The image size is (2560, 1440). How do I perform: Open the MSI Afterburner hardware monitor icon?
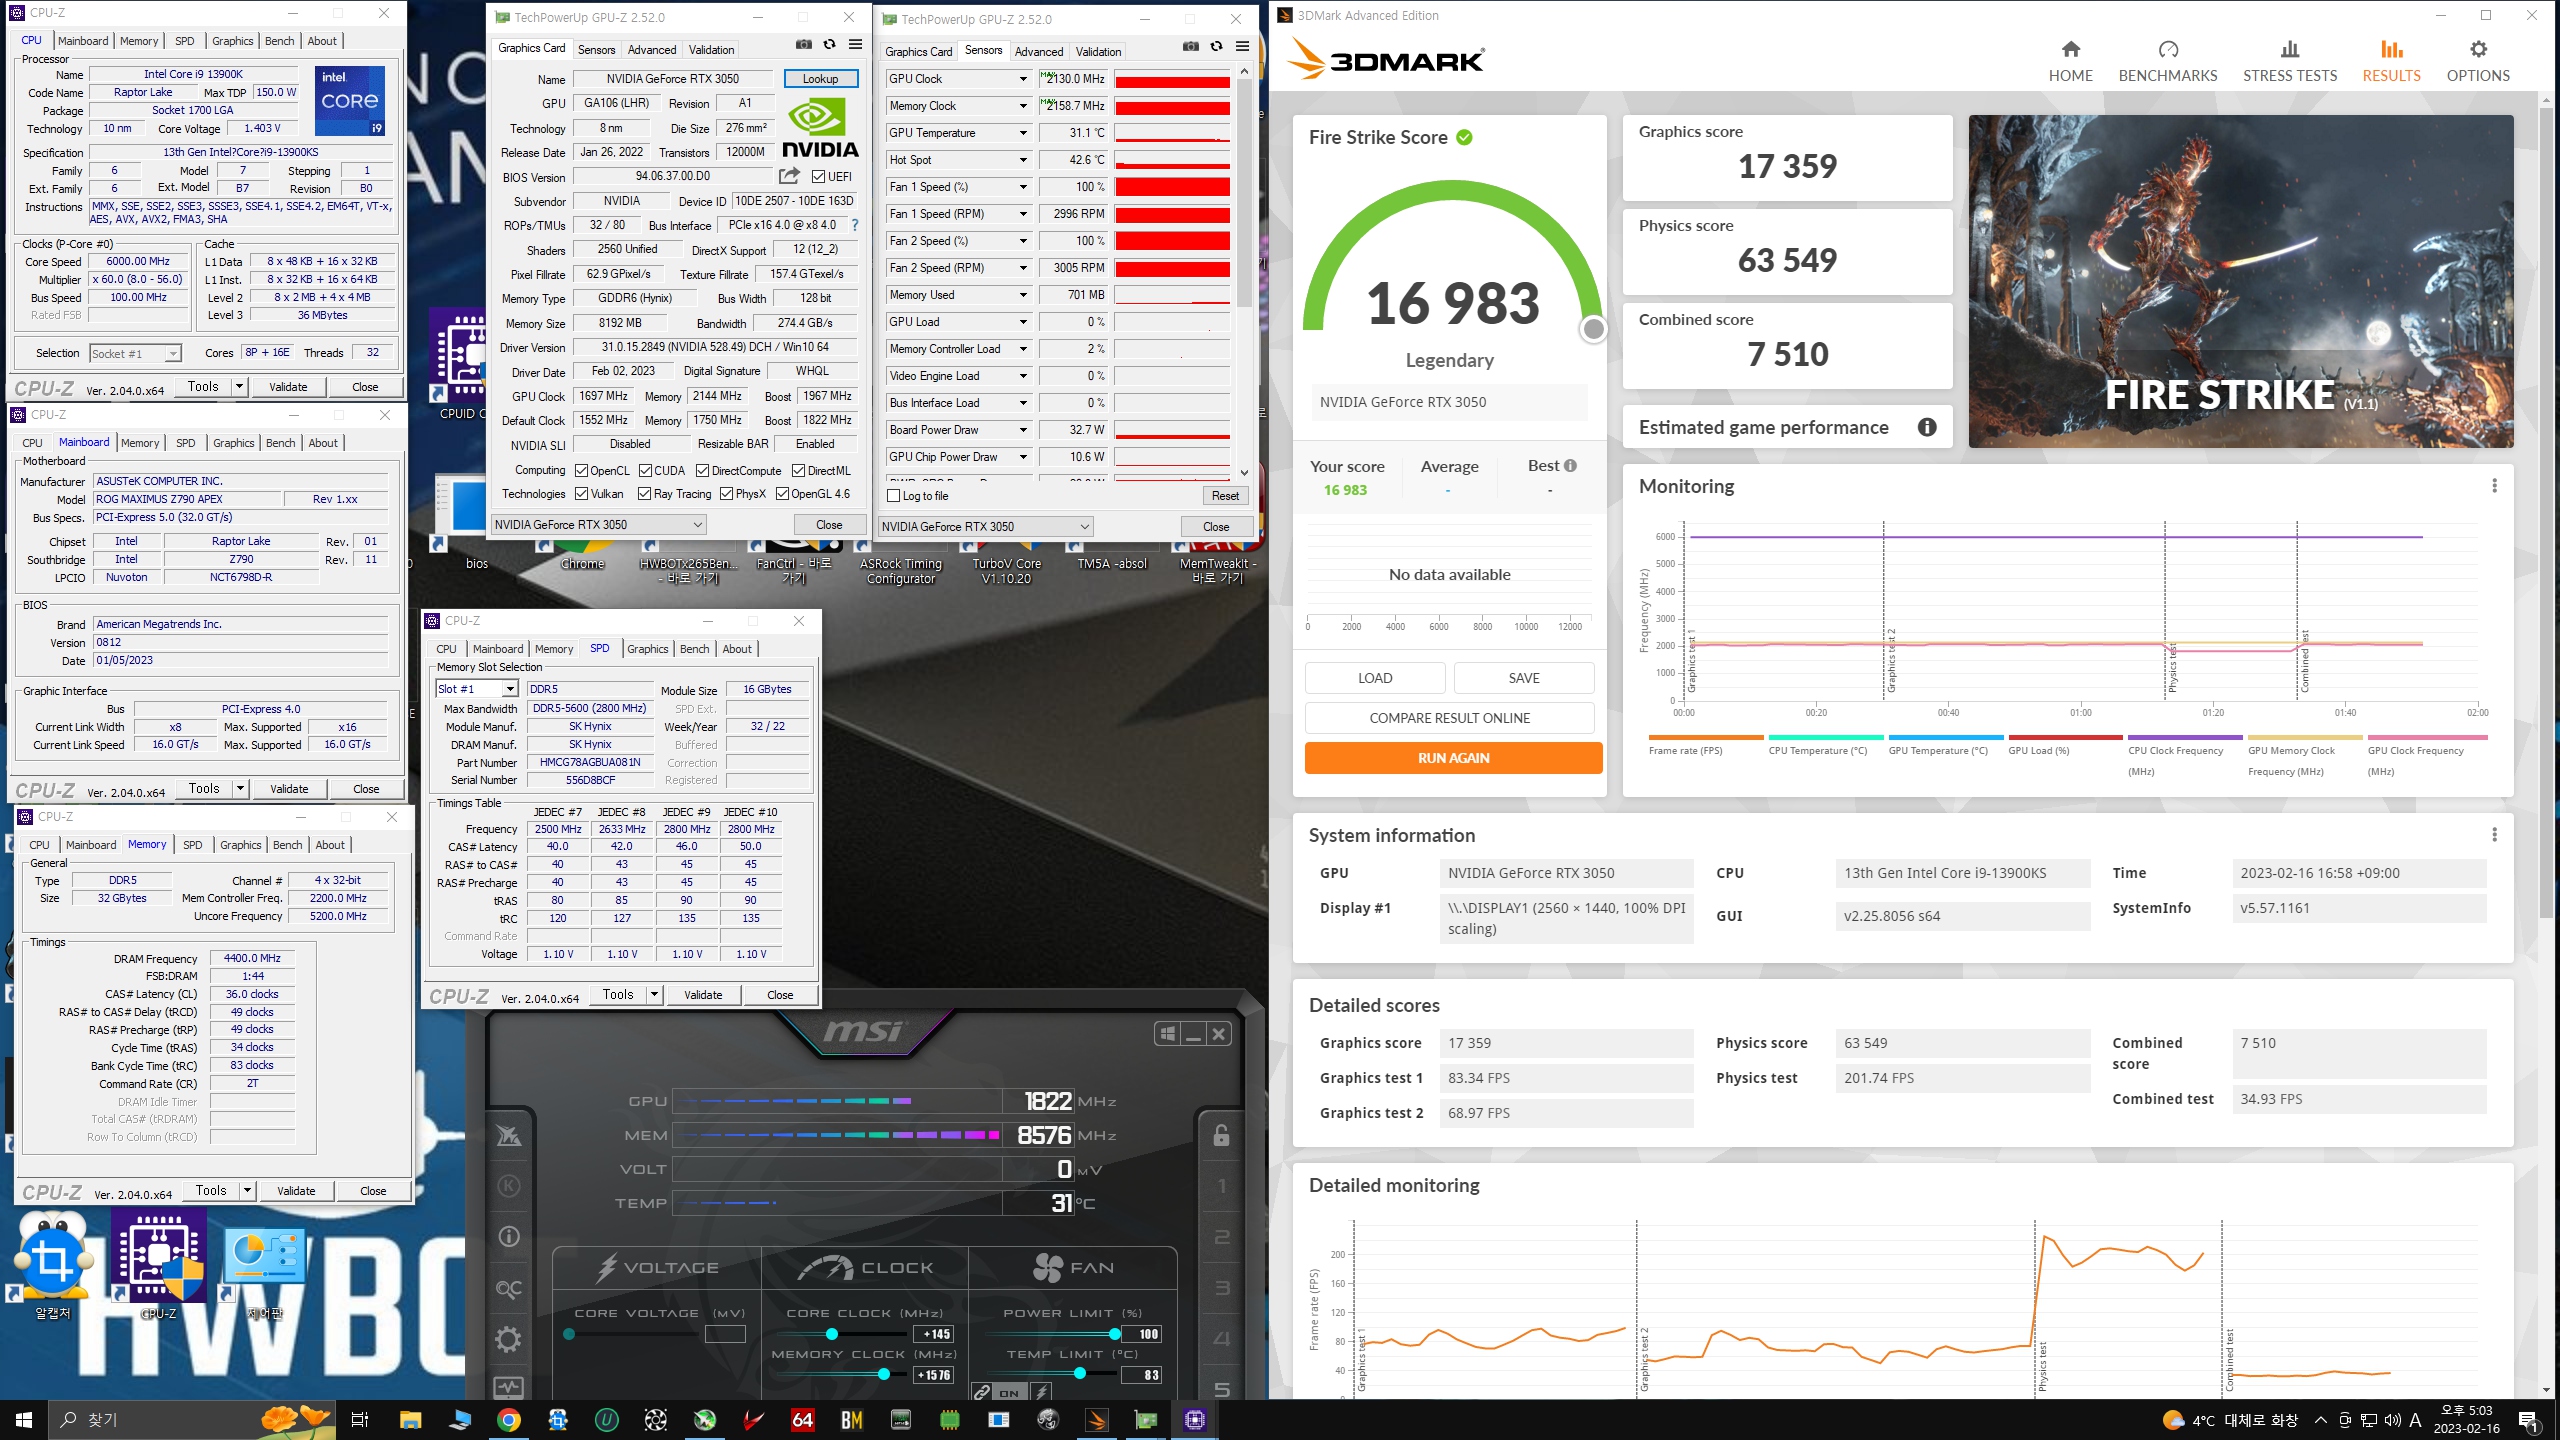click(509, 1387)
